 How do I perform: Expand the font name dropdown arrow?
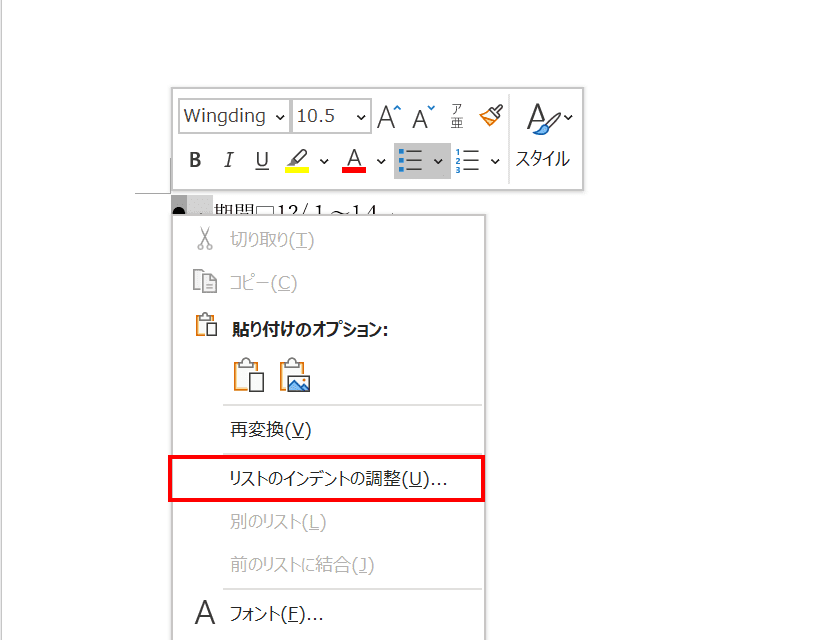pos(280,117)
